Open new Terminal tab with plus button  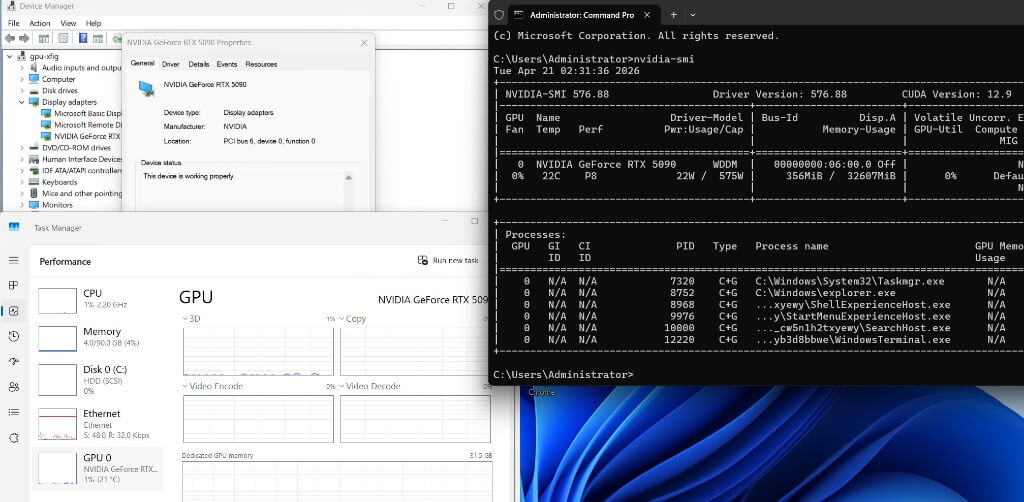click(x=673, y=14)
